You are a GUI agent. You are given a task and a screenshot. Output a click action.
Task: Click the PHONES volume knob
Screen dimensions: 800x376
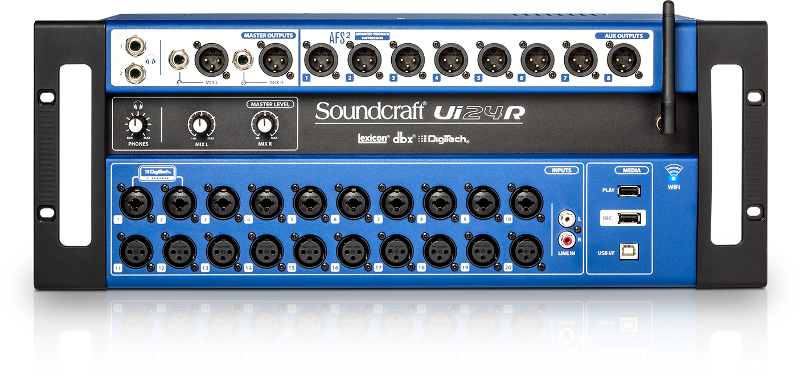[135, 126]
